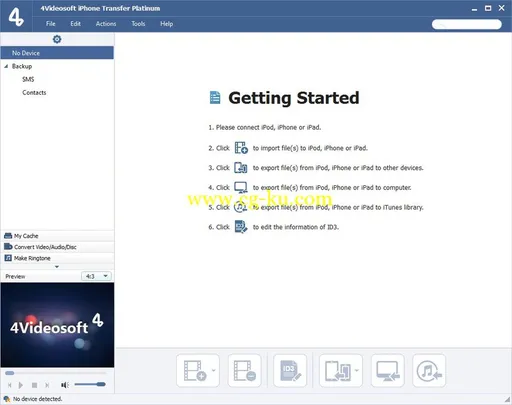Click the Convert Video/Audio/Disc icon
The image size is (512, 405).
coord(8,247)
